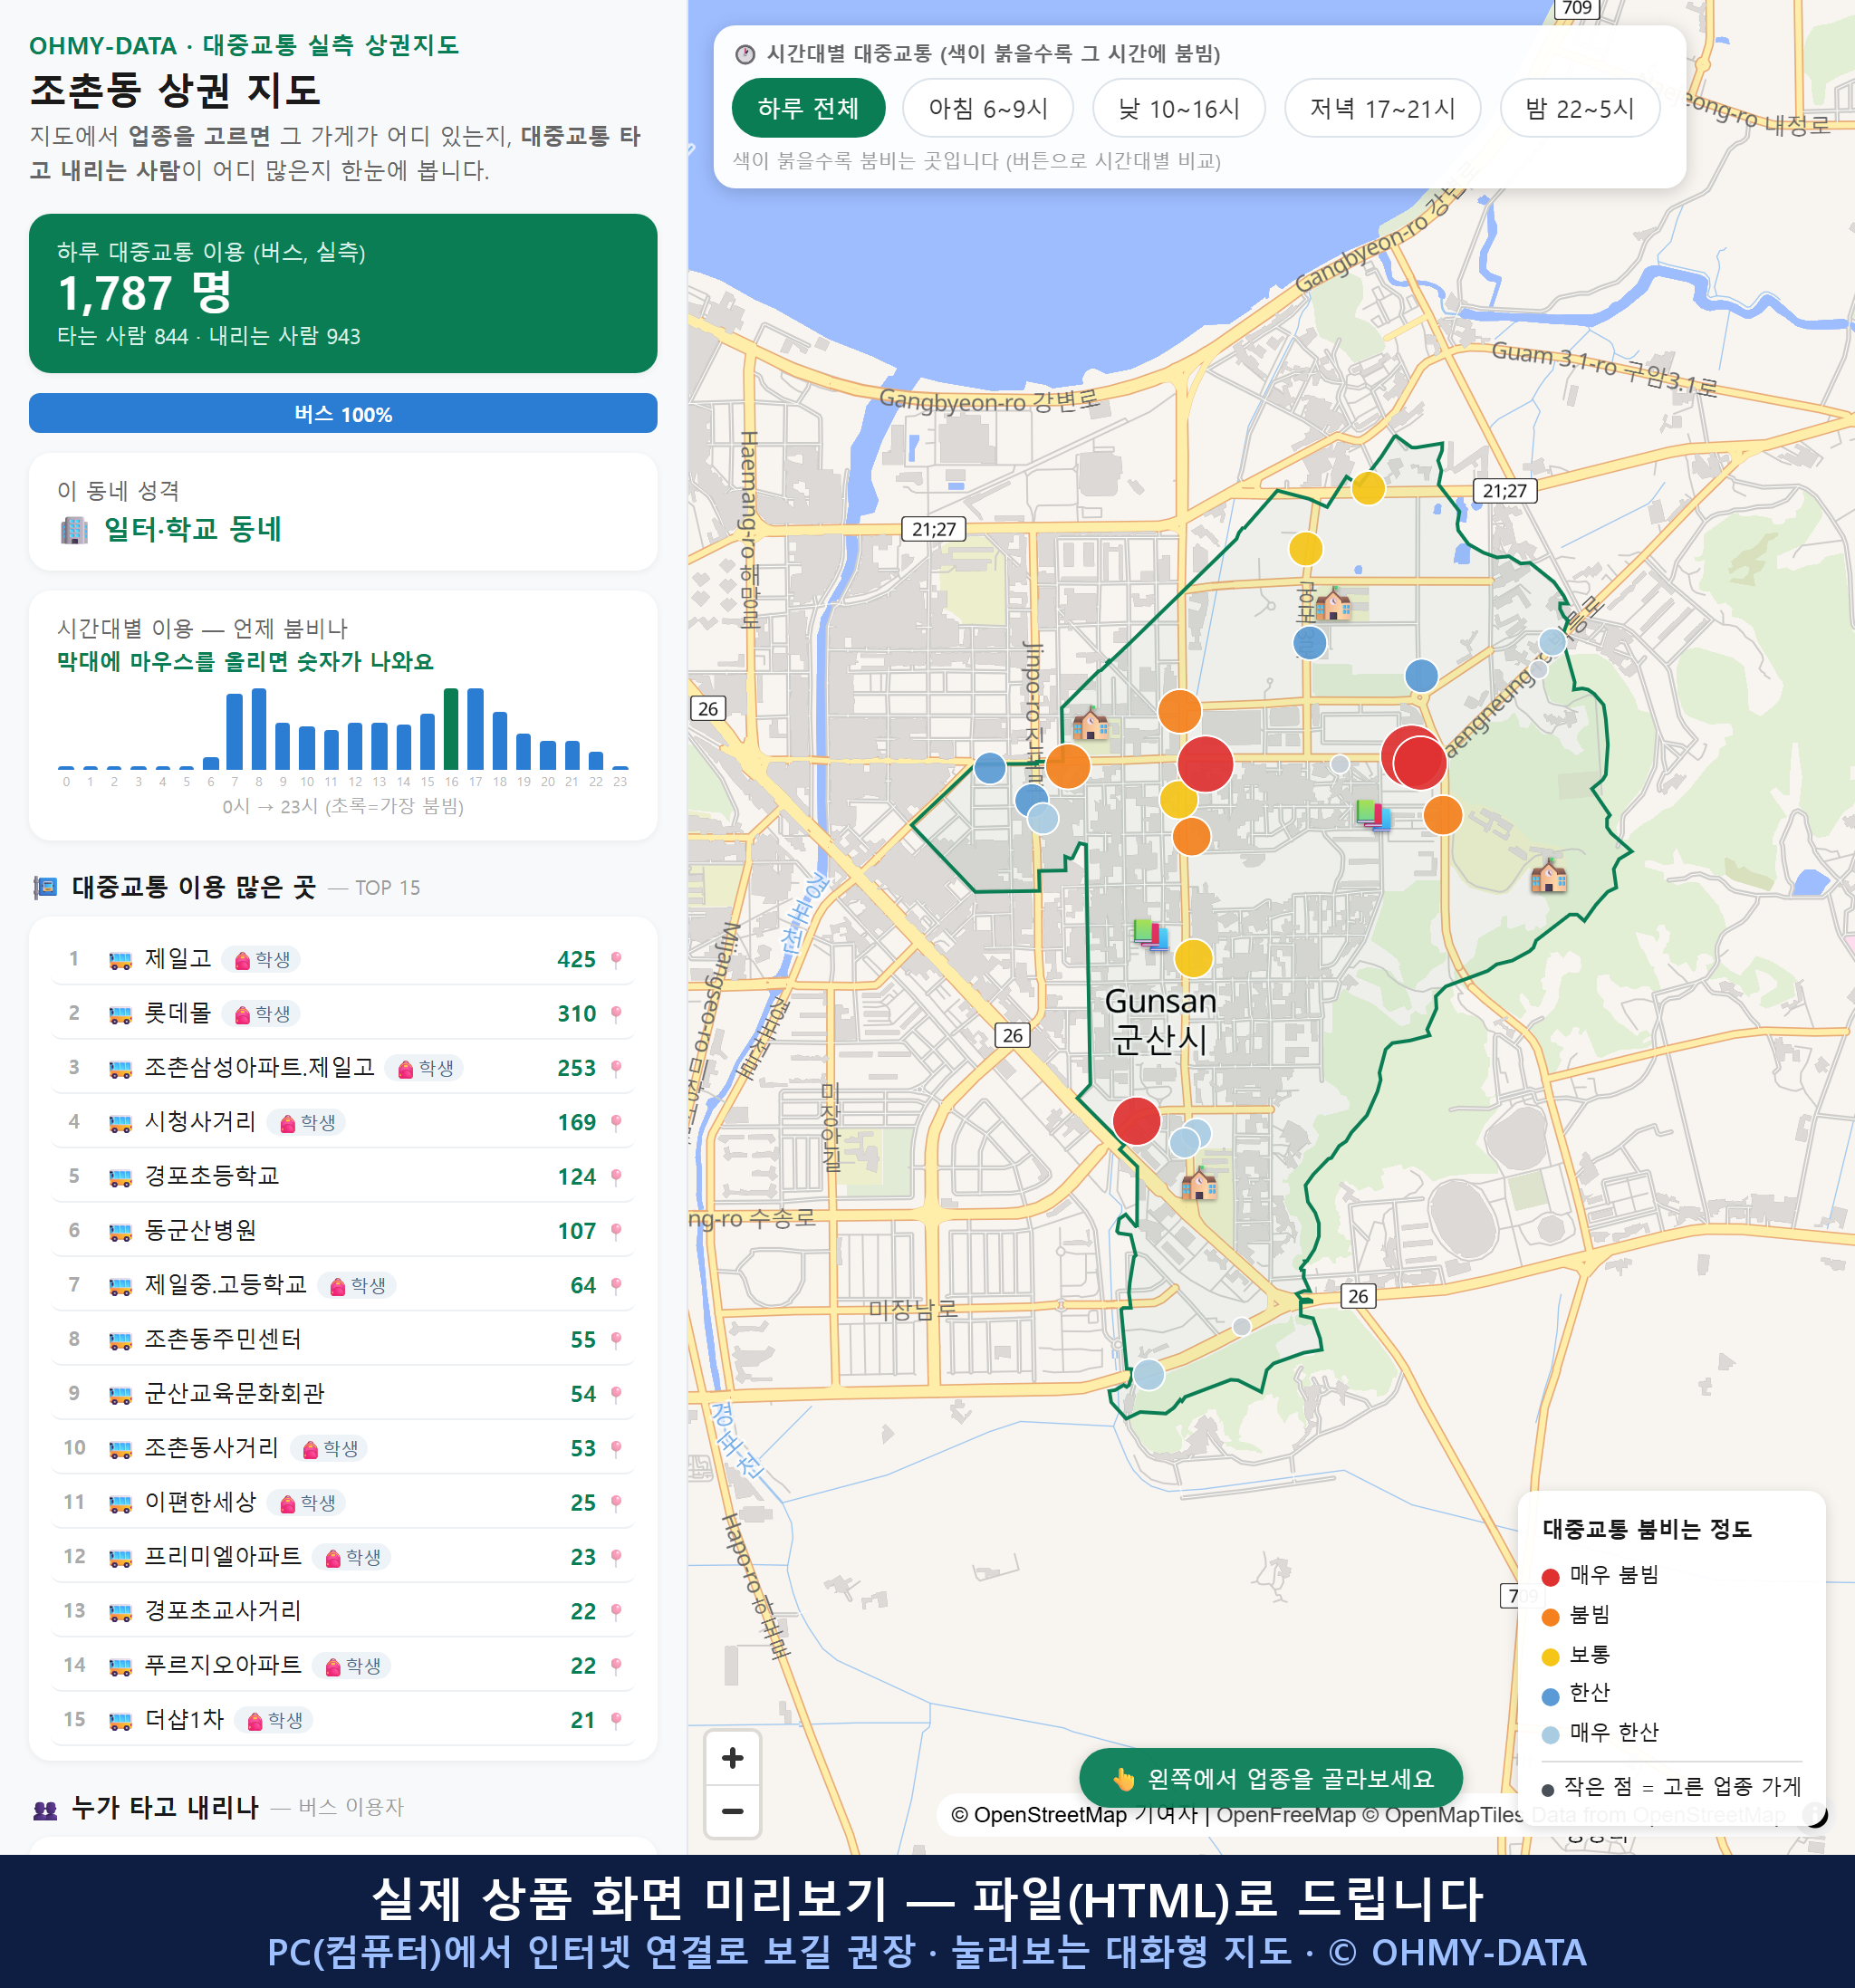Viewport: 1855px width, 1988px height.
Task: Open the OpenFreeMap attribution link
Action: tap(1285, 1814)
